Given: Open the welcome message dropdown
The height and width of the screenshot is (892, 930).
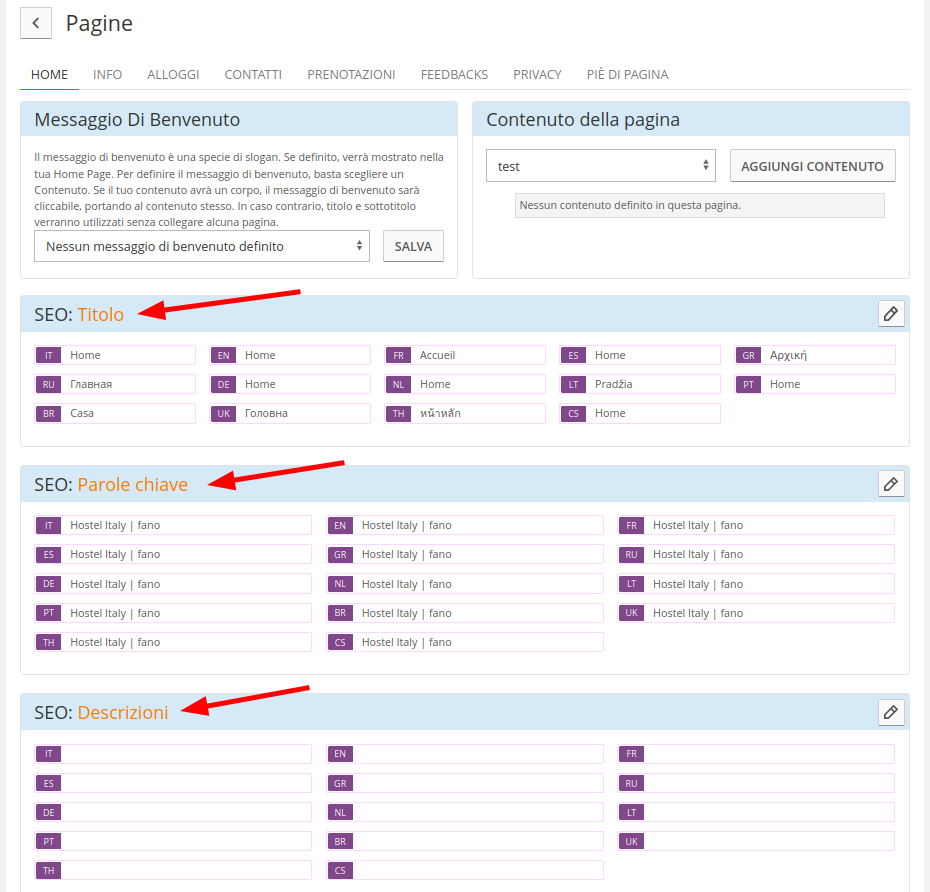Looking at the screenshot, I should click(x=201, y=246).
